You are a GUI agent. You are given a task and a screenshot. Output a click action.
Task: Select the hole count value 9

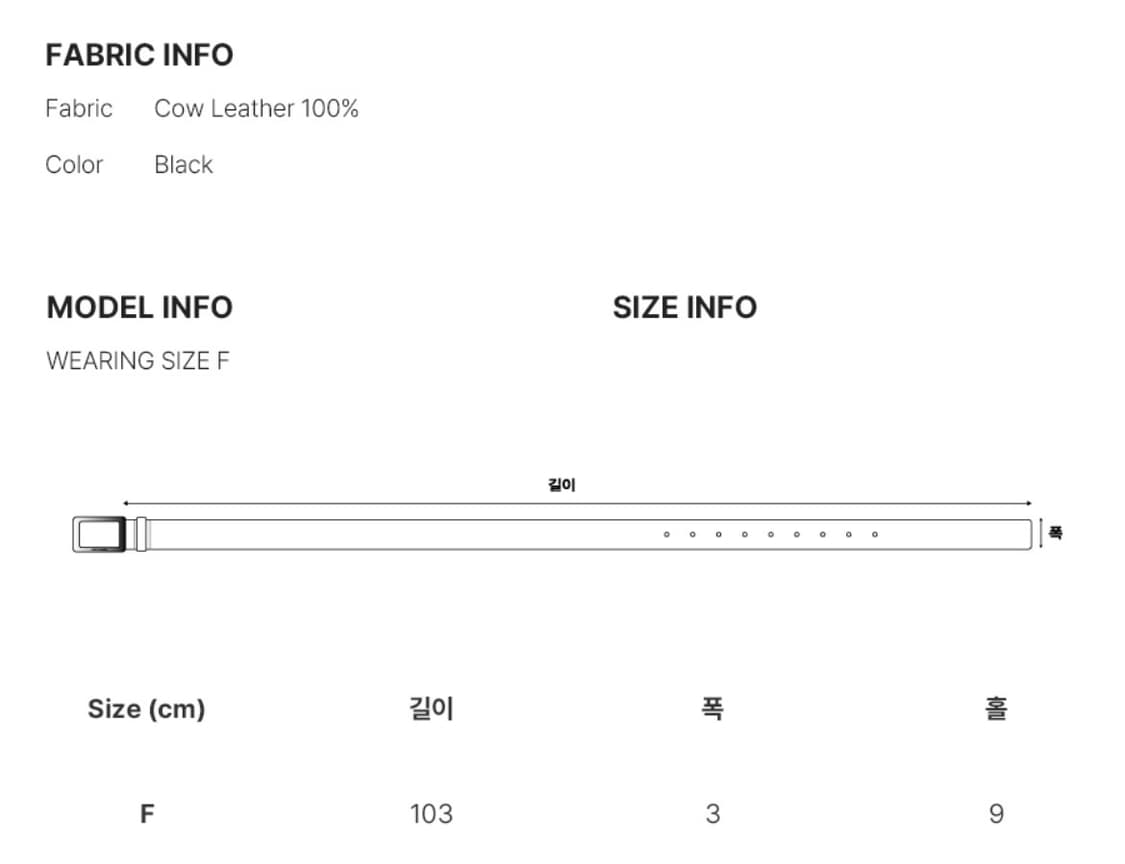[996, 814]
